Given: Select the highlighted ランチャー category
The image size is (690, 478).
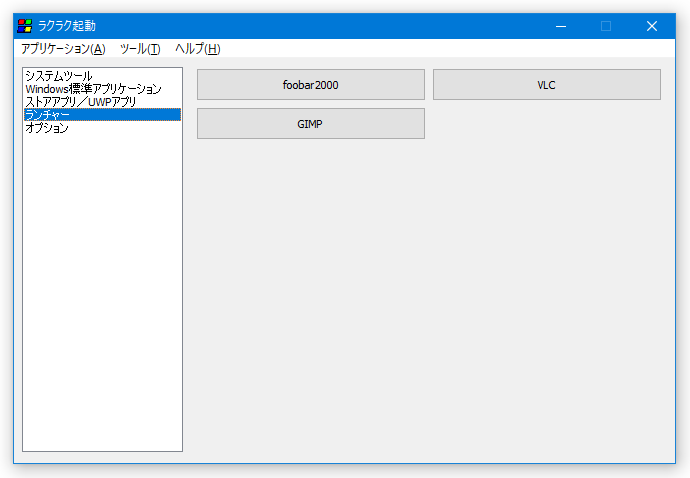Looking at the screenshot, I should (x=102, y=115).
